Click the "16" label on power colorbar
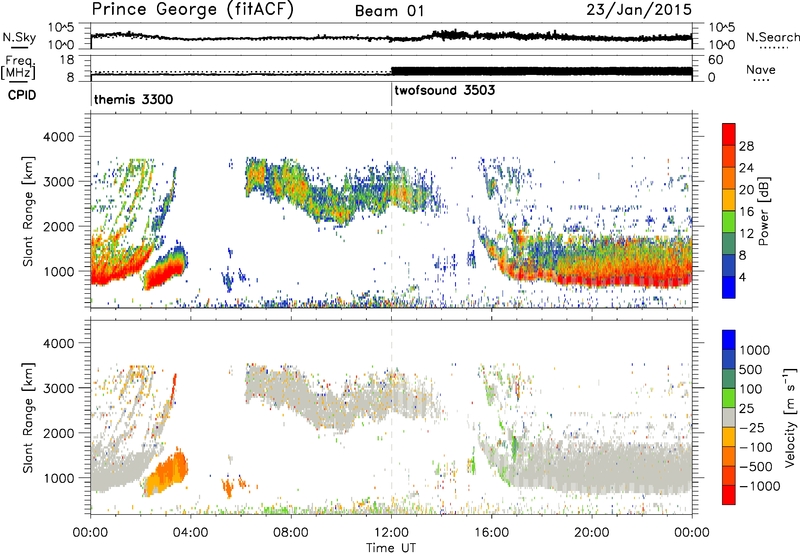The height and width of the screenshot is (554, 800). (x=746, y=212)
